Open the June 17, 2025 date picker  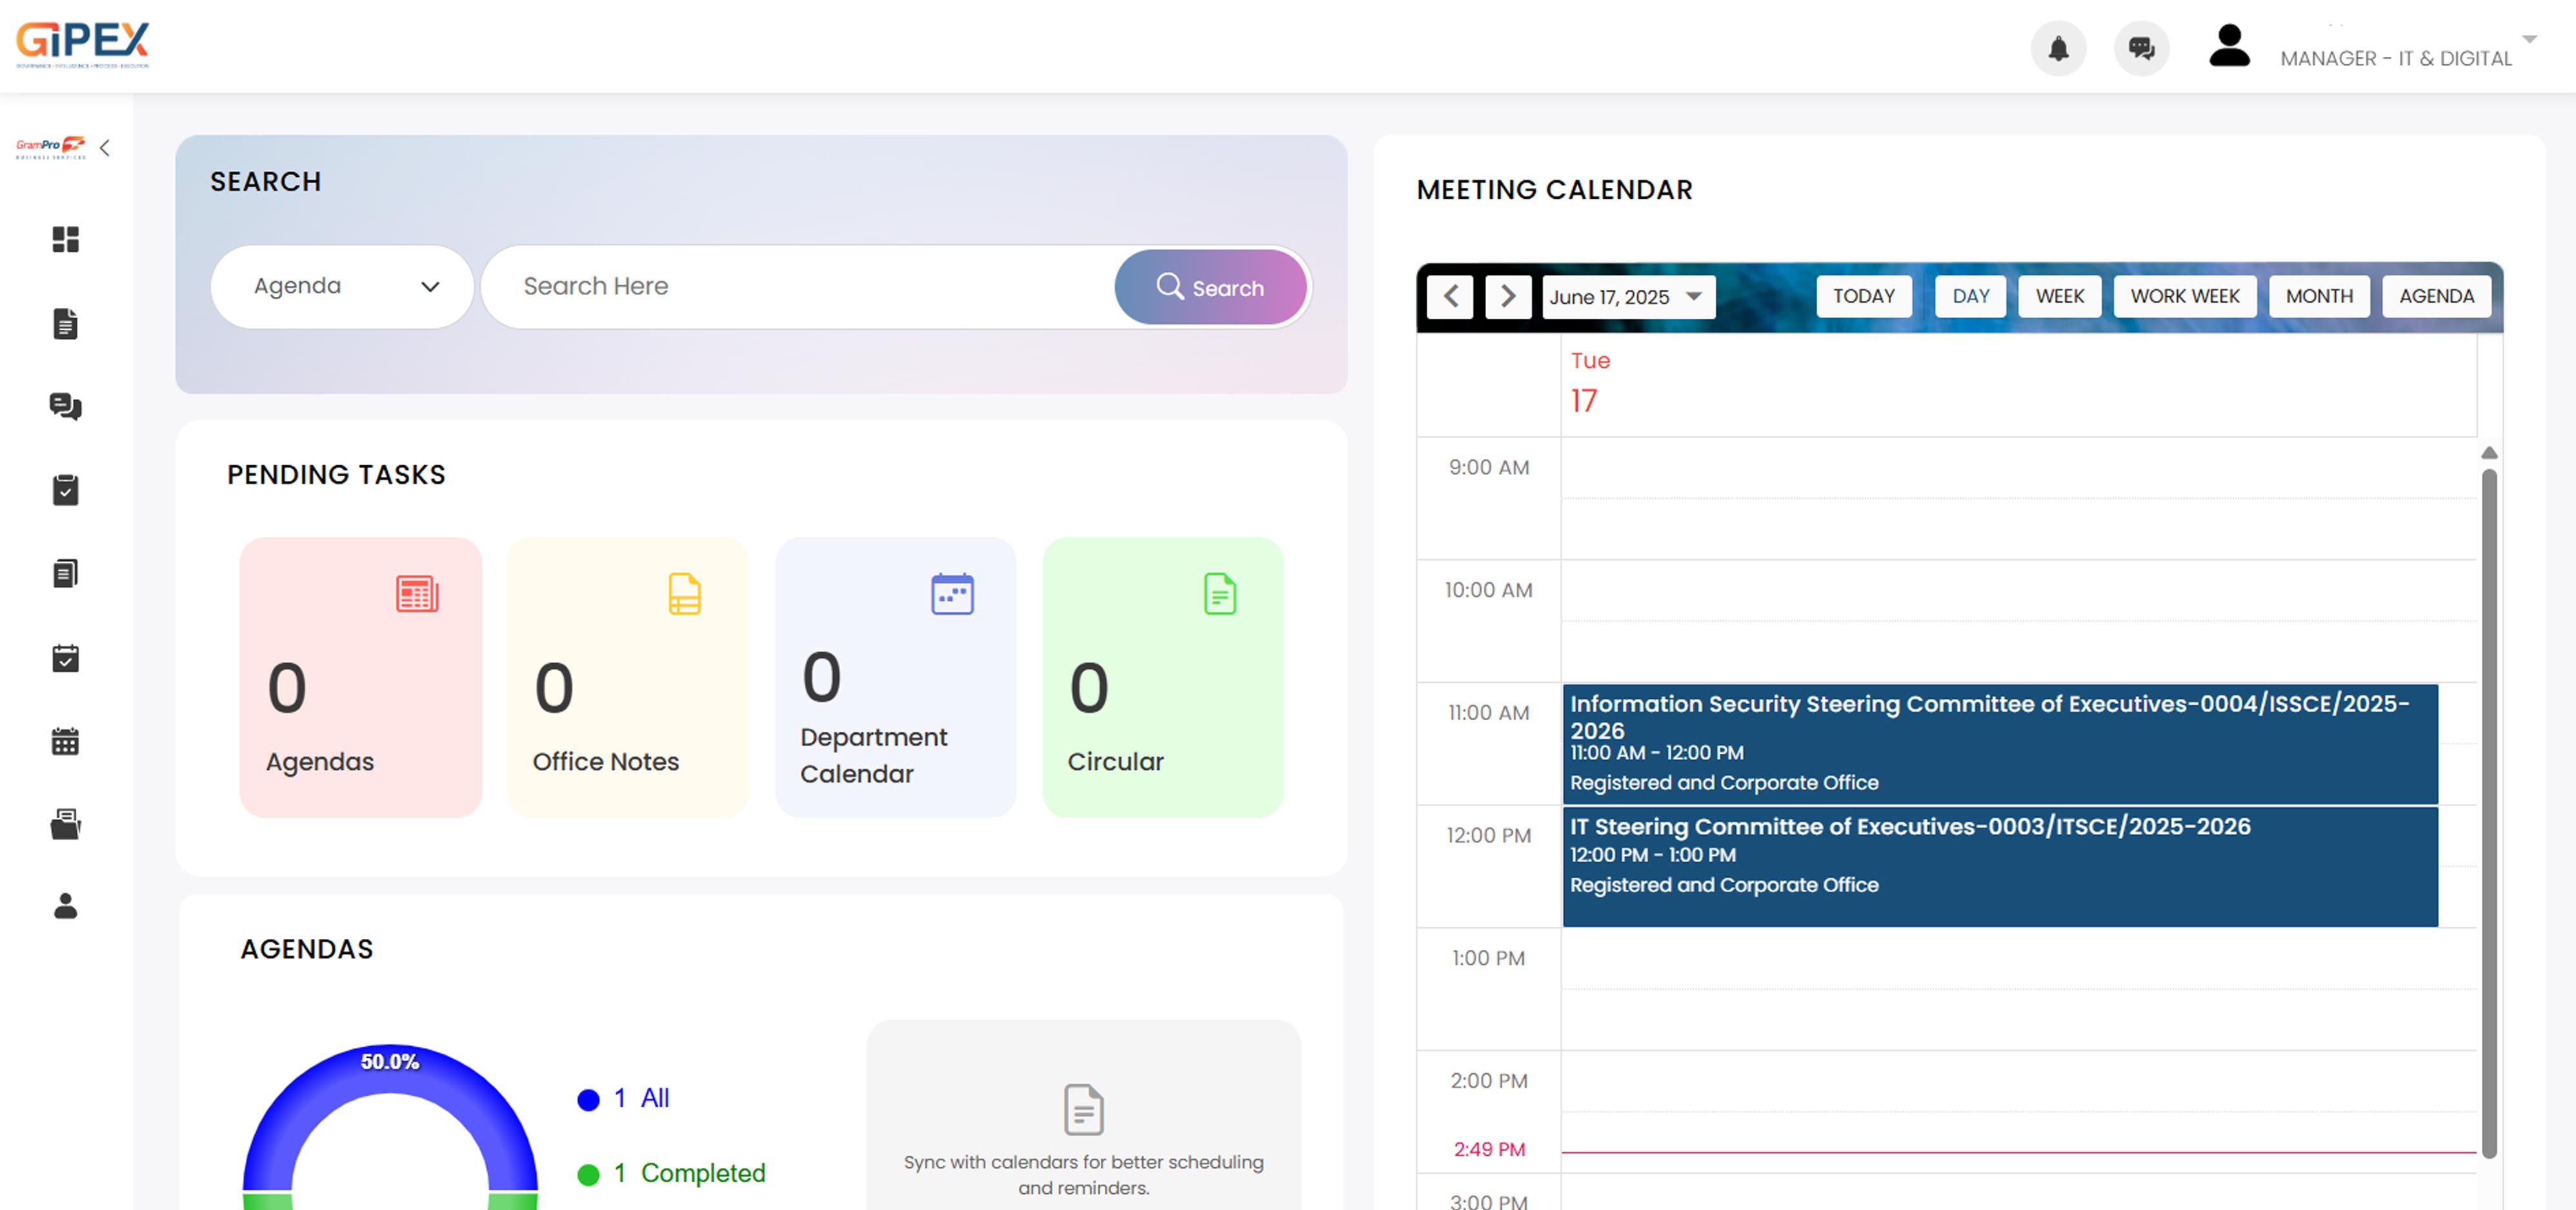click(x=1628, y=297)
